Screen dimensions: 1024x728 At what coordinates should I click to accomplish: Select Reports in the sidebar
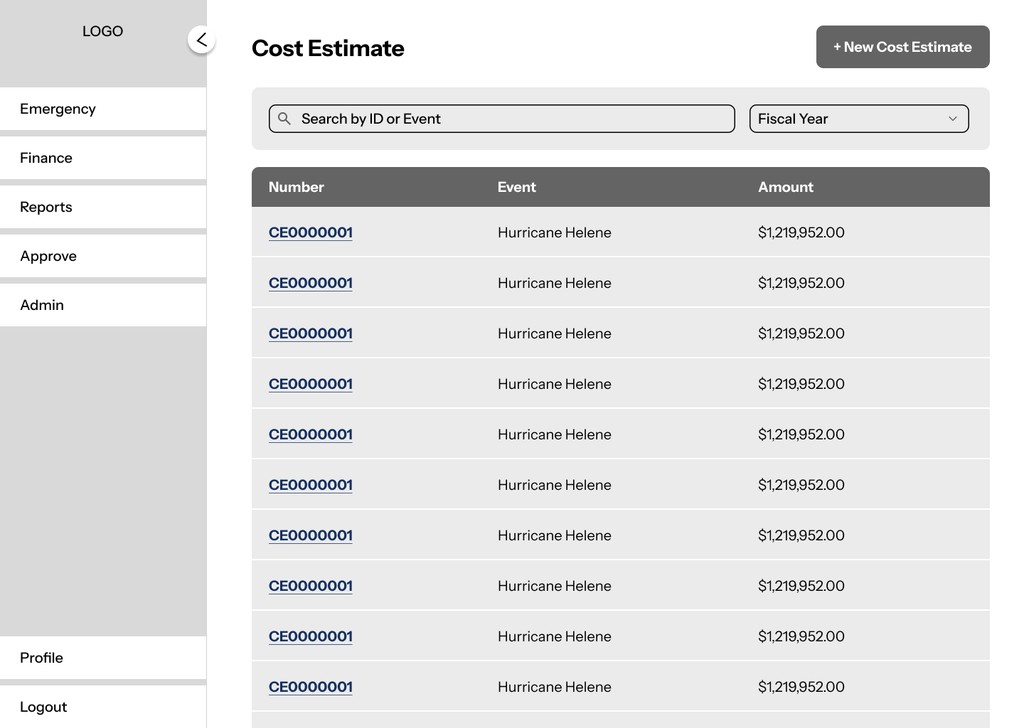[x=103, y=207]
